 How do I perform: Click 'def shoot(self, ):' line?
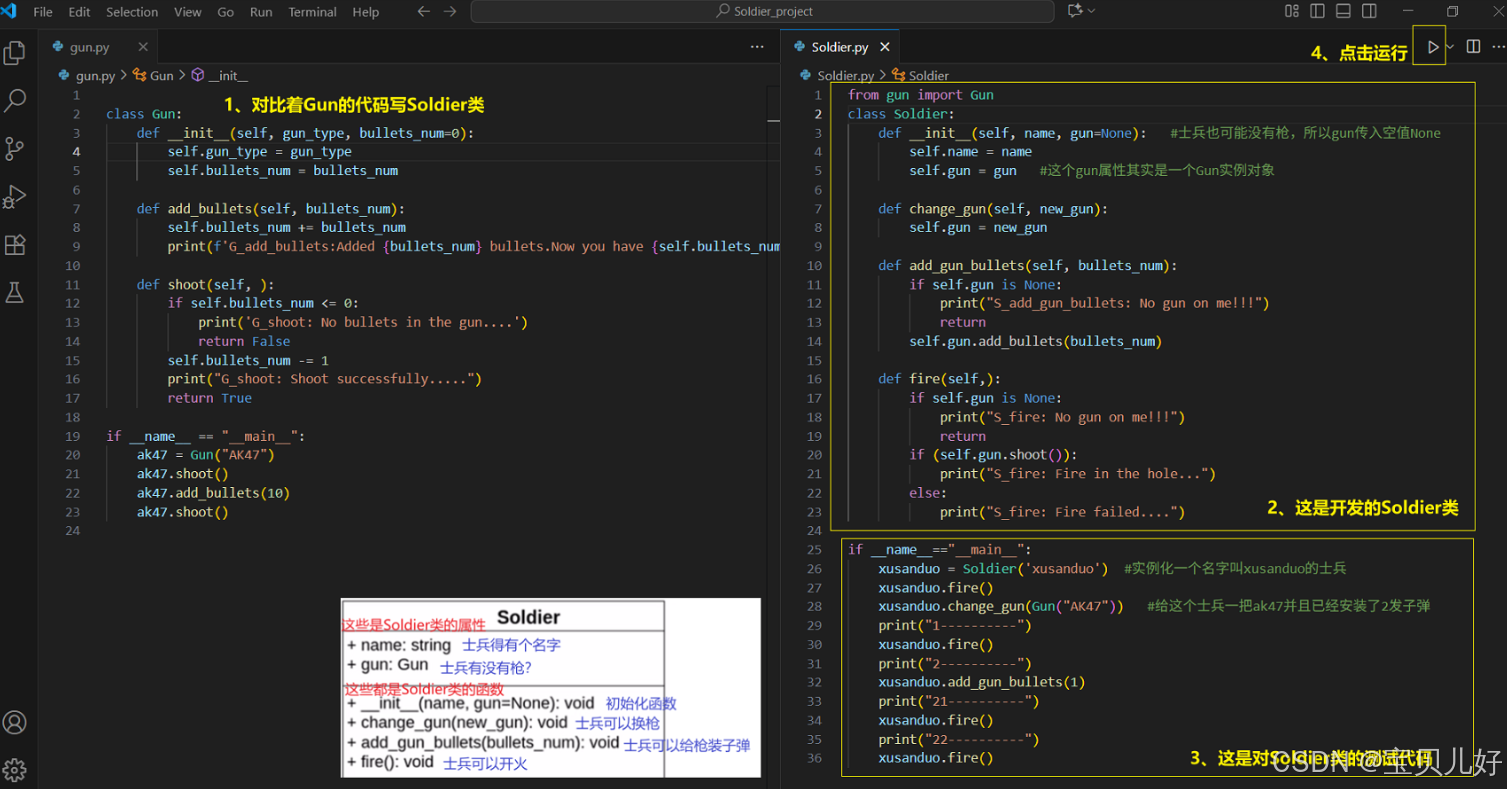(x=205, y=285)
